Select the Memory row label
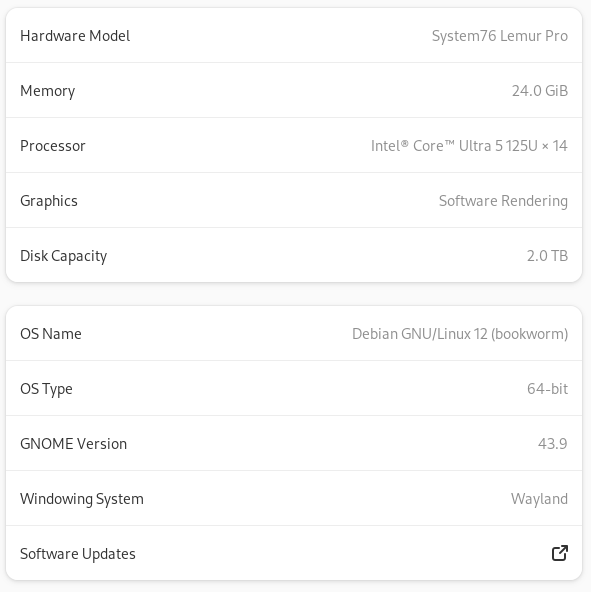The image size is (591, 592). click(48, 91)
